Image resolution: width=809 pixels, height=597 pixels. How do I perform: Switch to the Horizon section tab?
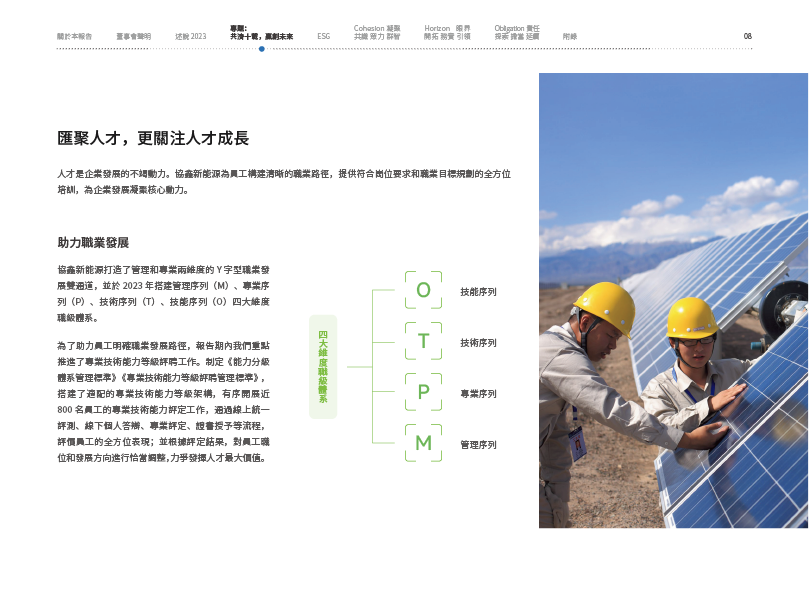point(447,32)
